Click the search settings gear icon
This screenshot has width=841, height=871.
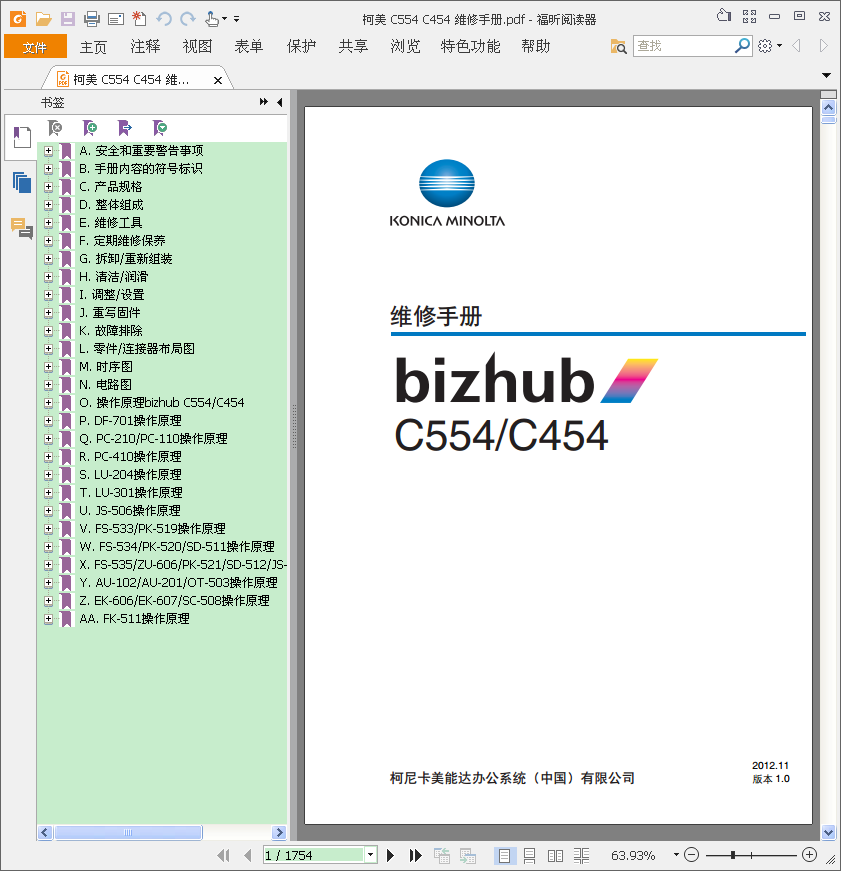pyautogui.click(x=765, y=46)
